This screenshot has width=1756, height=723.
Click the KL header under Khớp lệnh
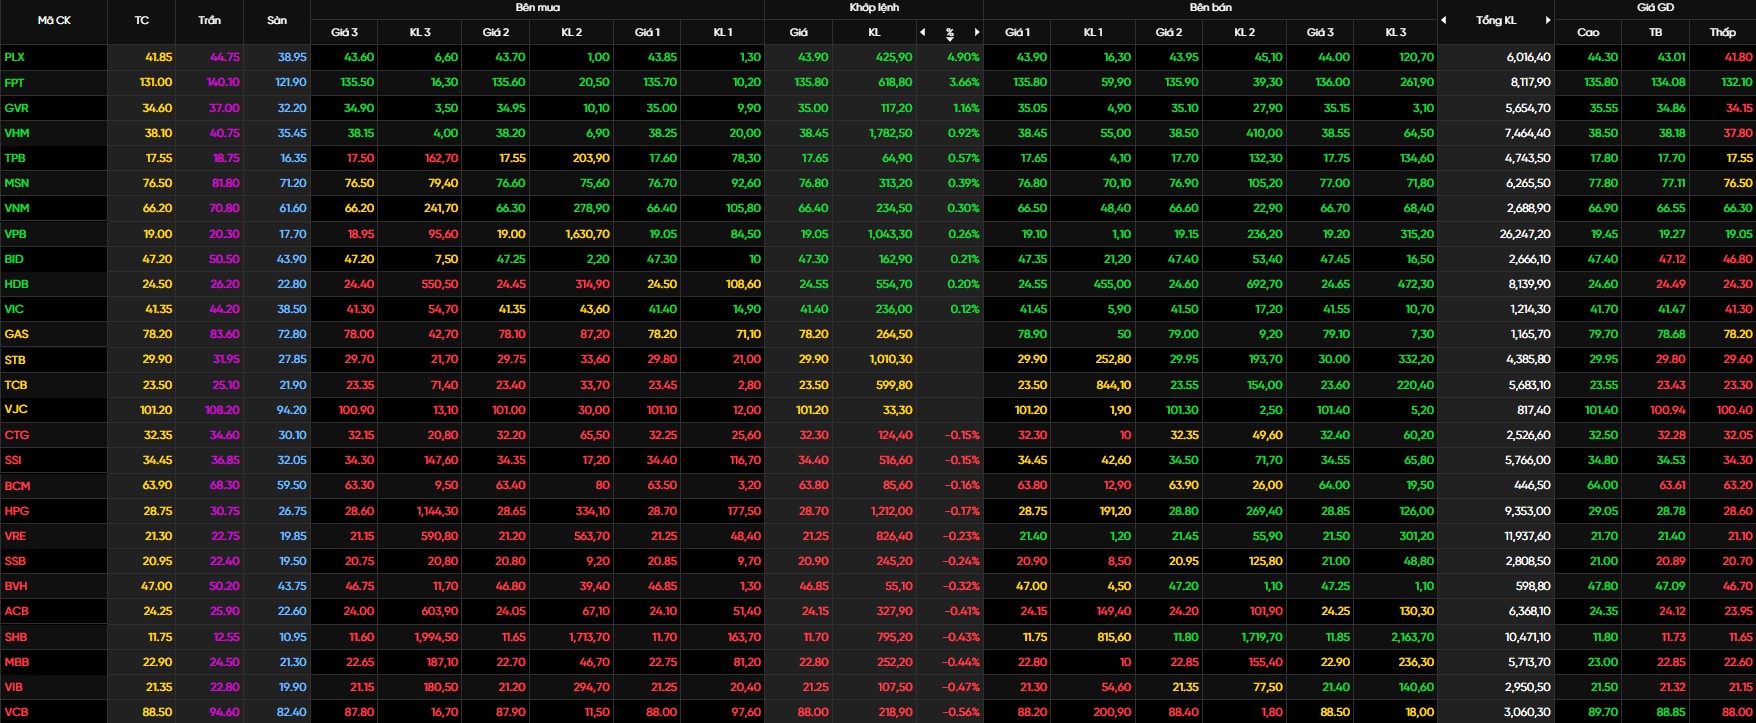(874, 32)
